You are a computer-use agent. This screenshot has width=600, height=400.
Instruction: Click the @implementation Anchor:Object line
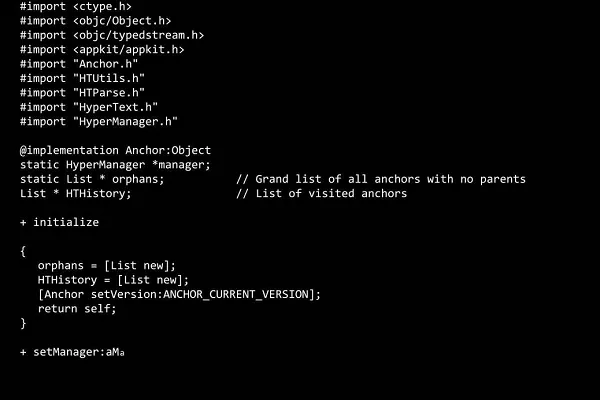click(115, 150)
